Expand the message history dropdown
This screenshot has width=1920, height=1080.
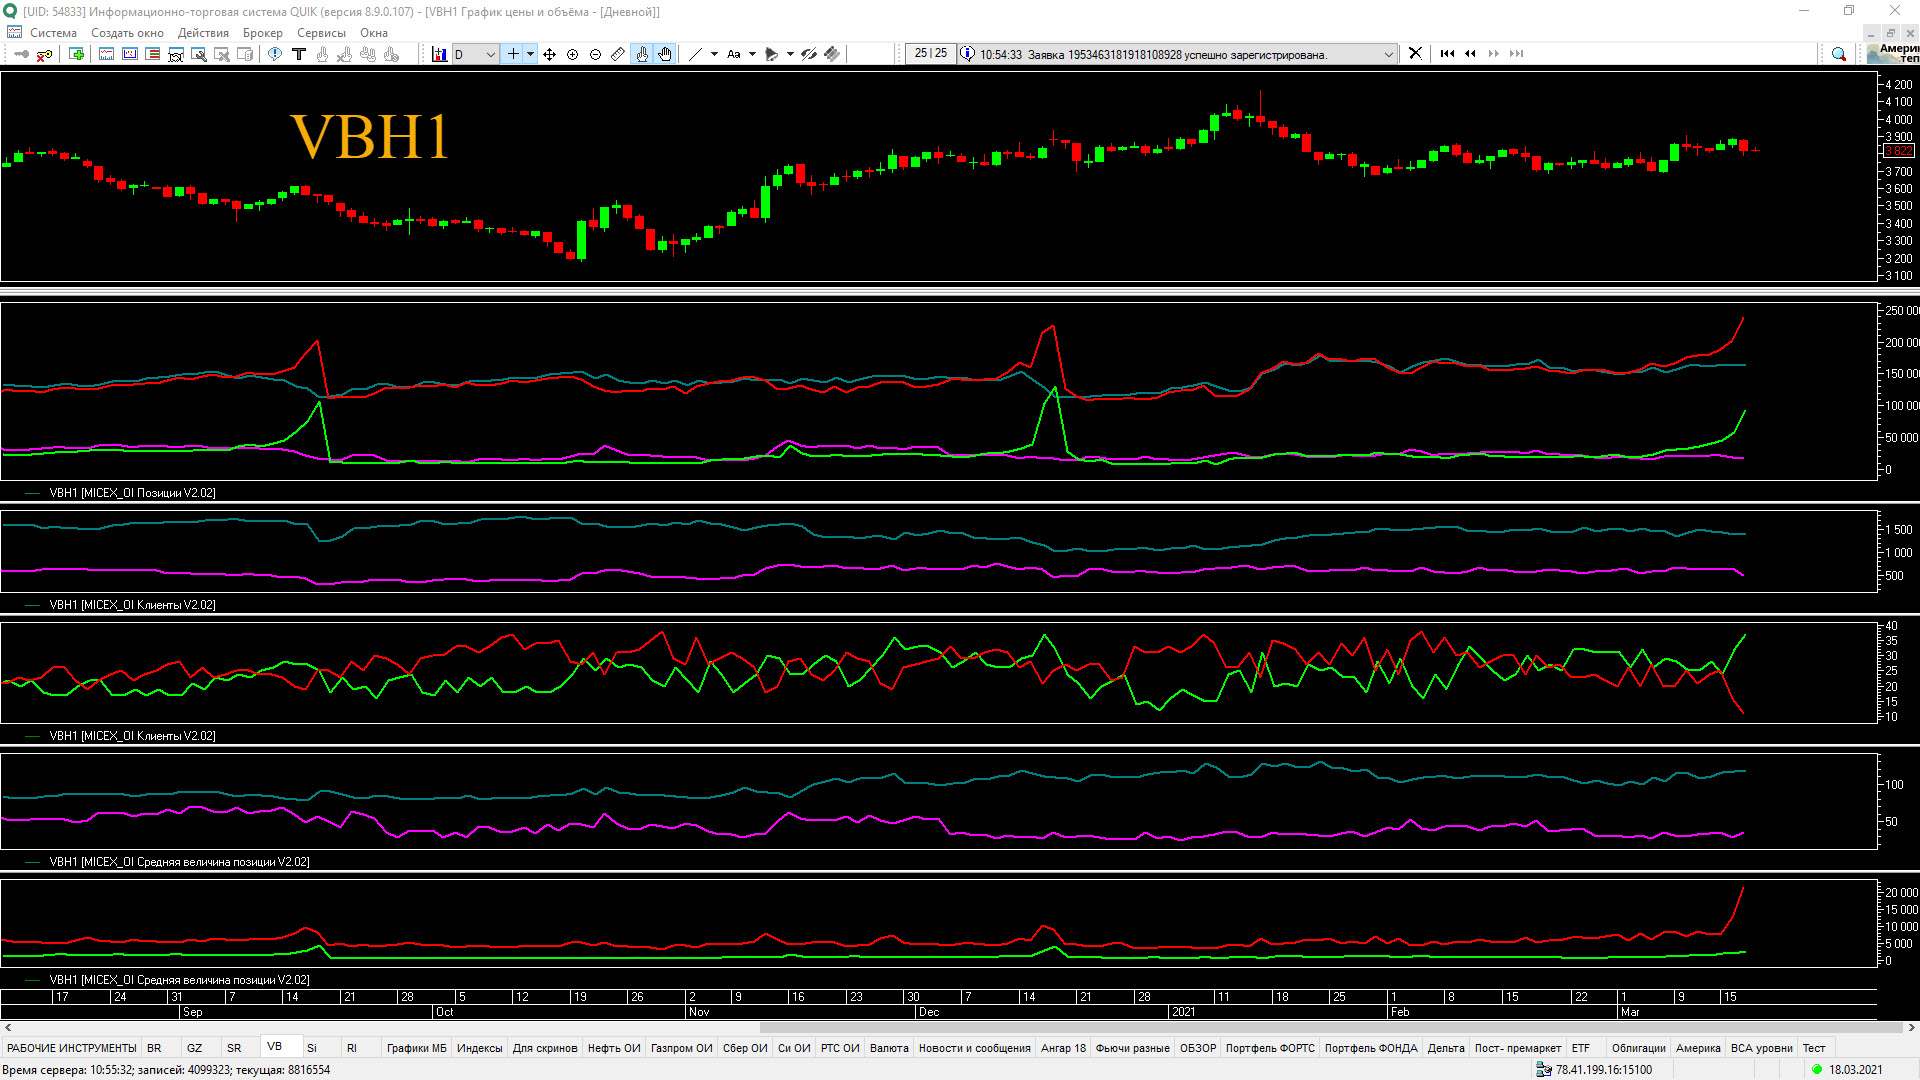pyautogui.click(x=1388, y=54)
